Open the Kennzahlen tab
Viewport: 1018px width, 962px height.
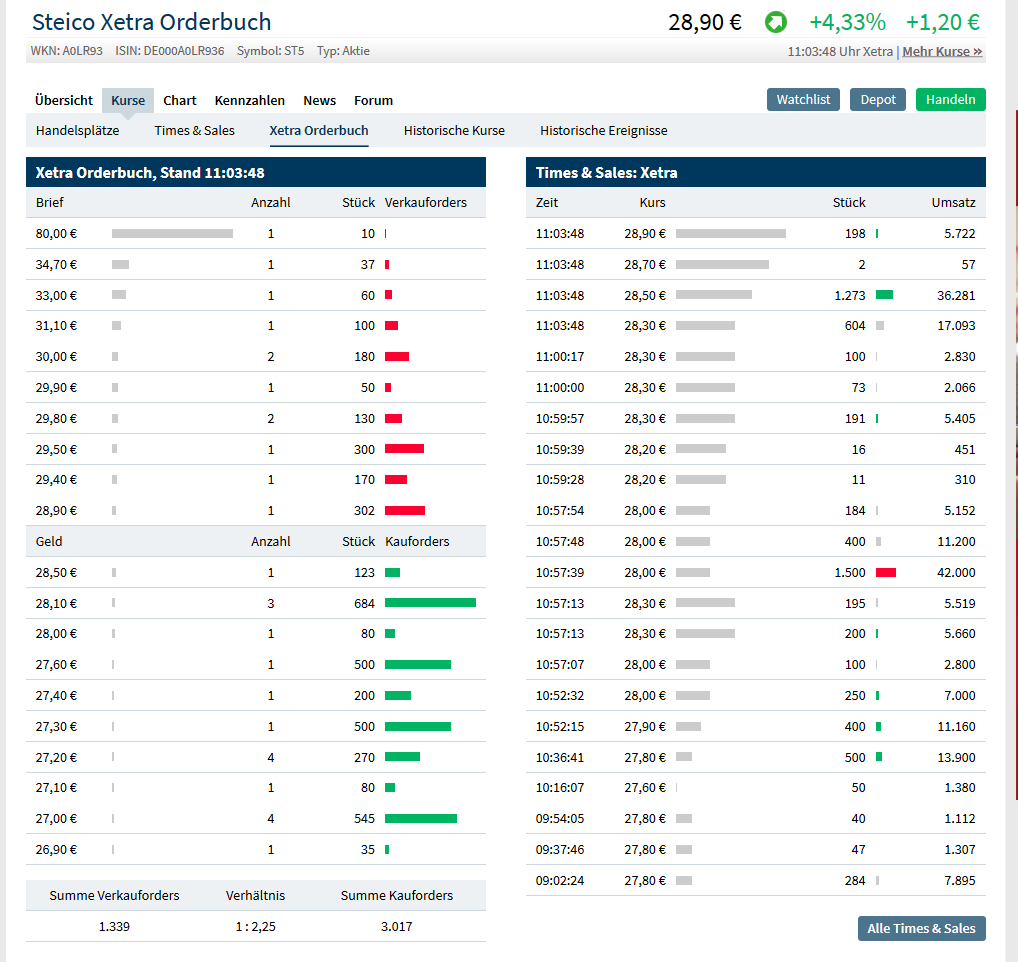pyautogui.click(x=250, y=100)
